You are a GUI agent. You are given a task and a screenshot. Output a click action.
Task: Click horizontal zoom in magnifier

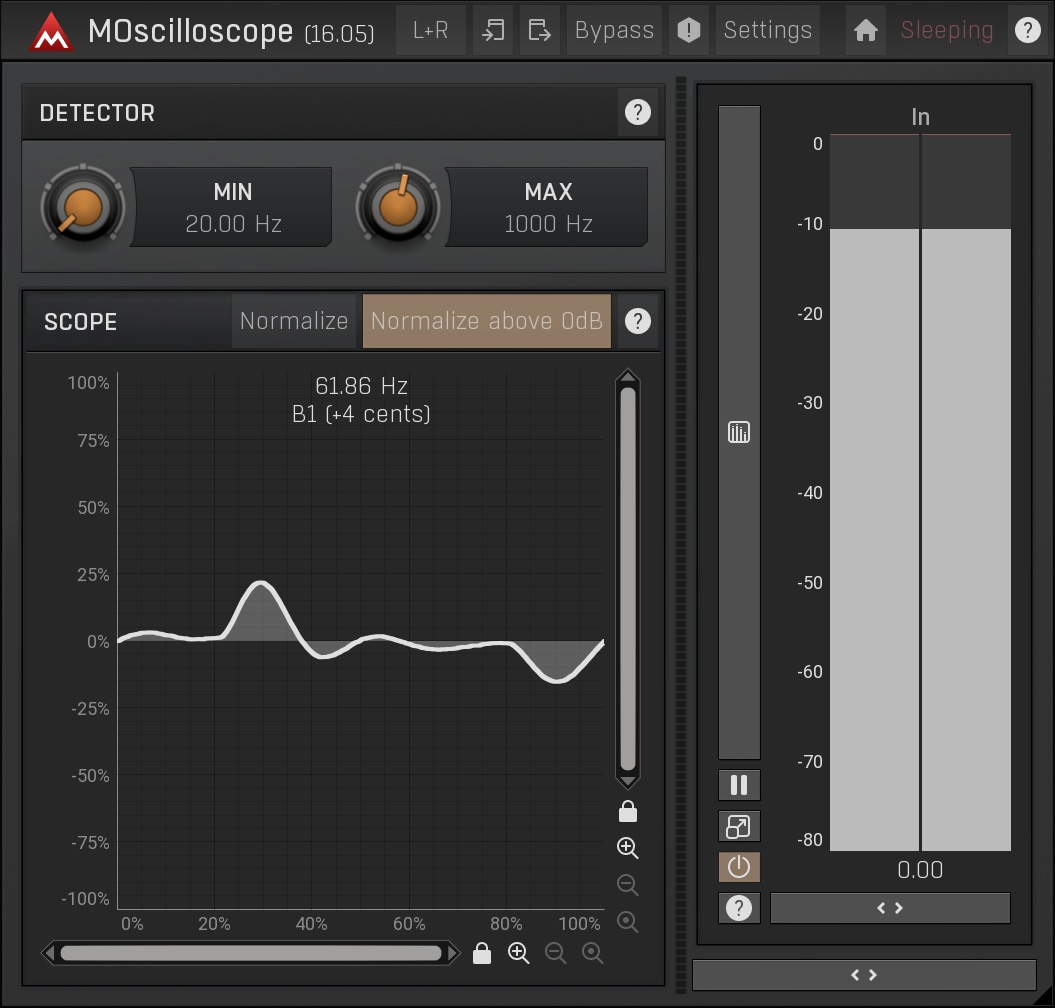[518, 953]
